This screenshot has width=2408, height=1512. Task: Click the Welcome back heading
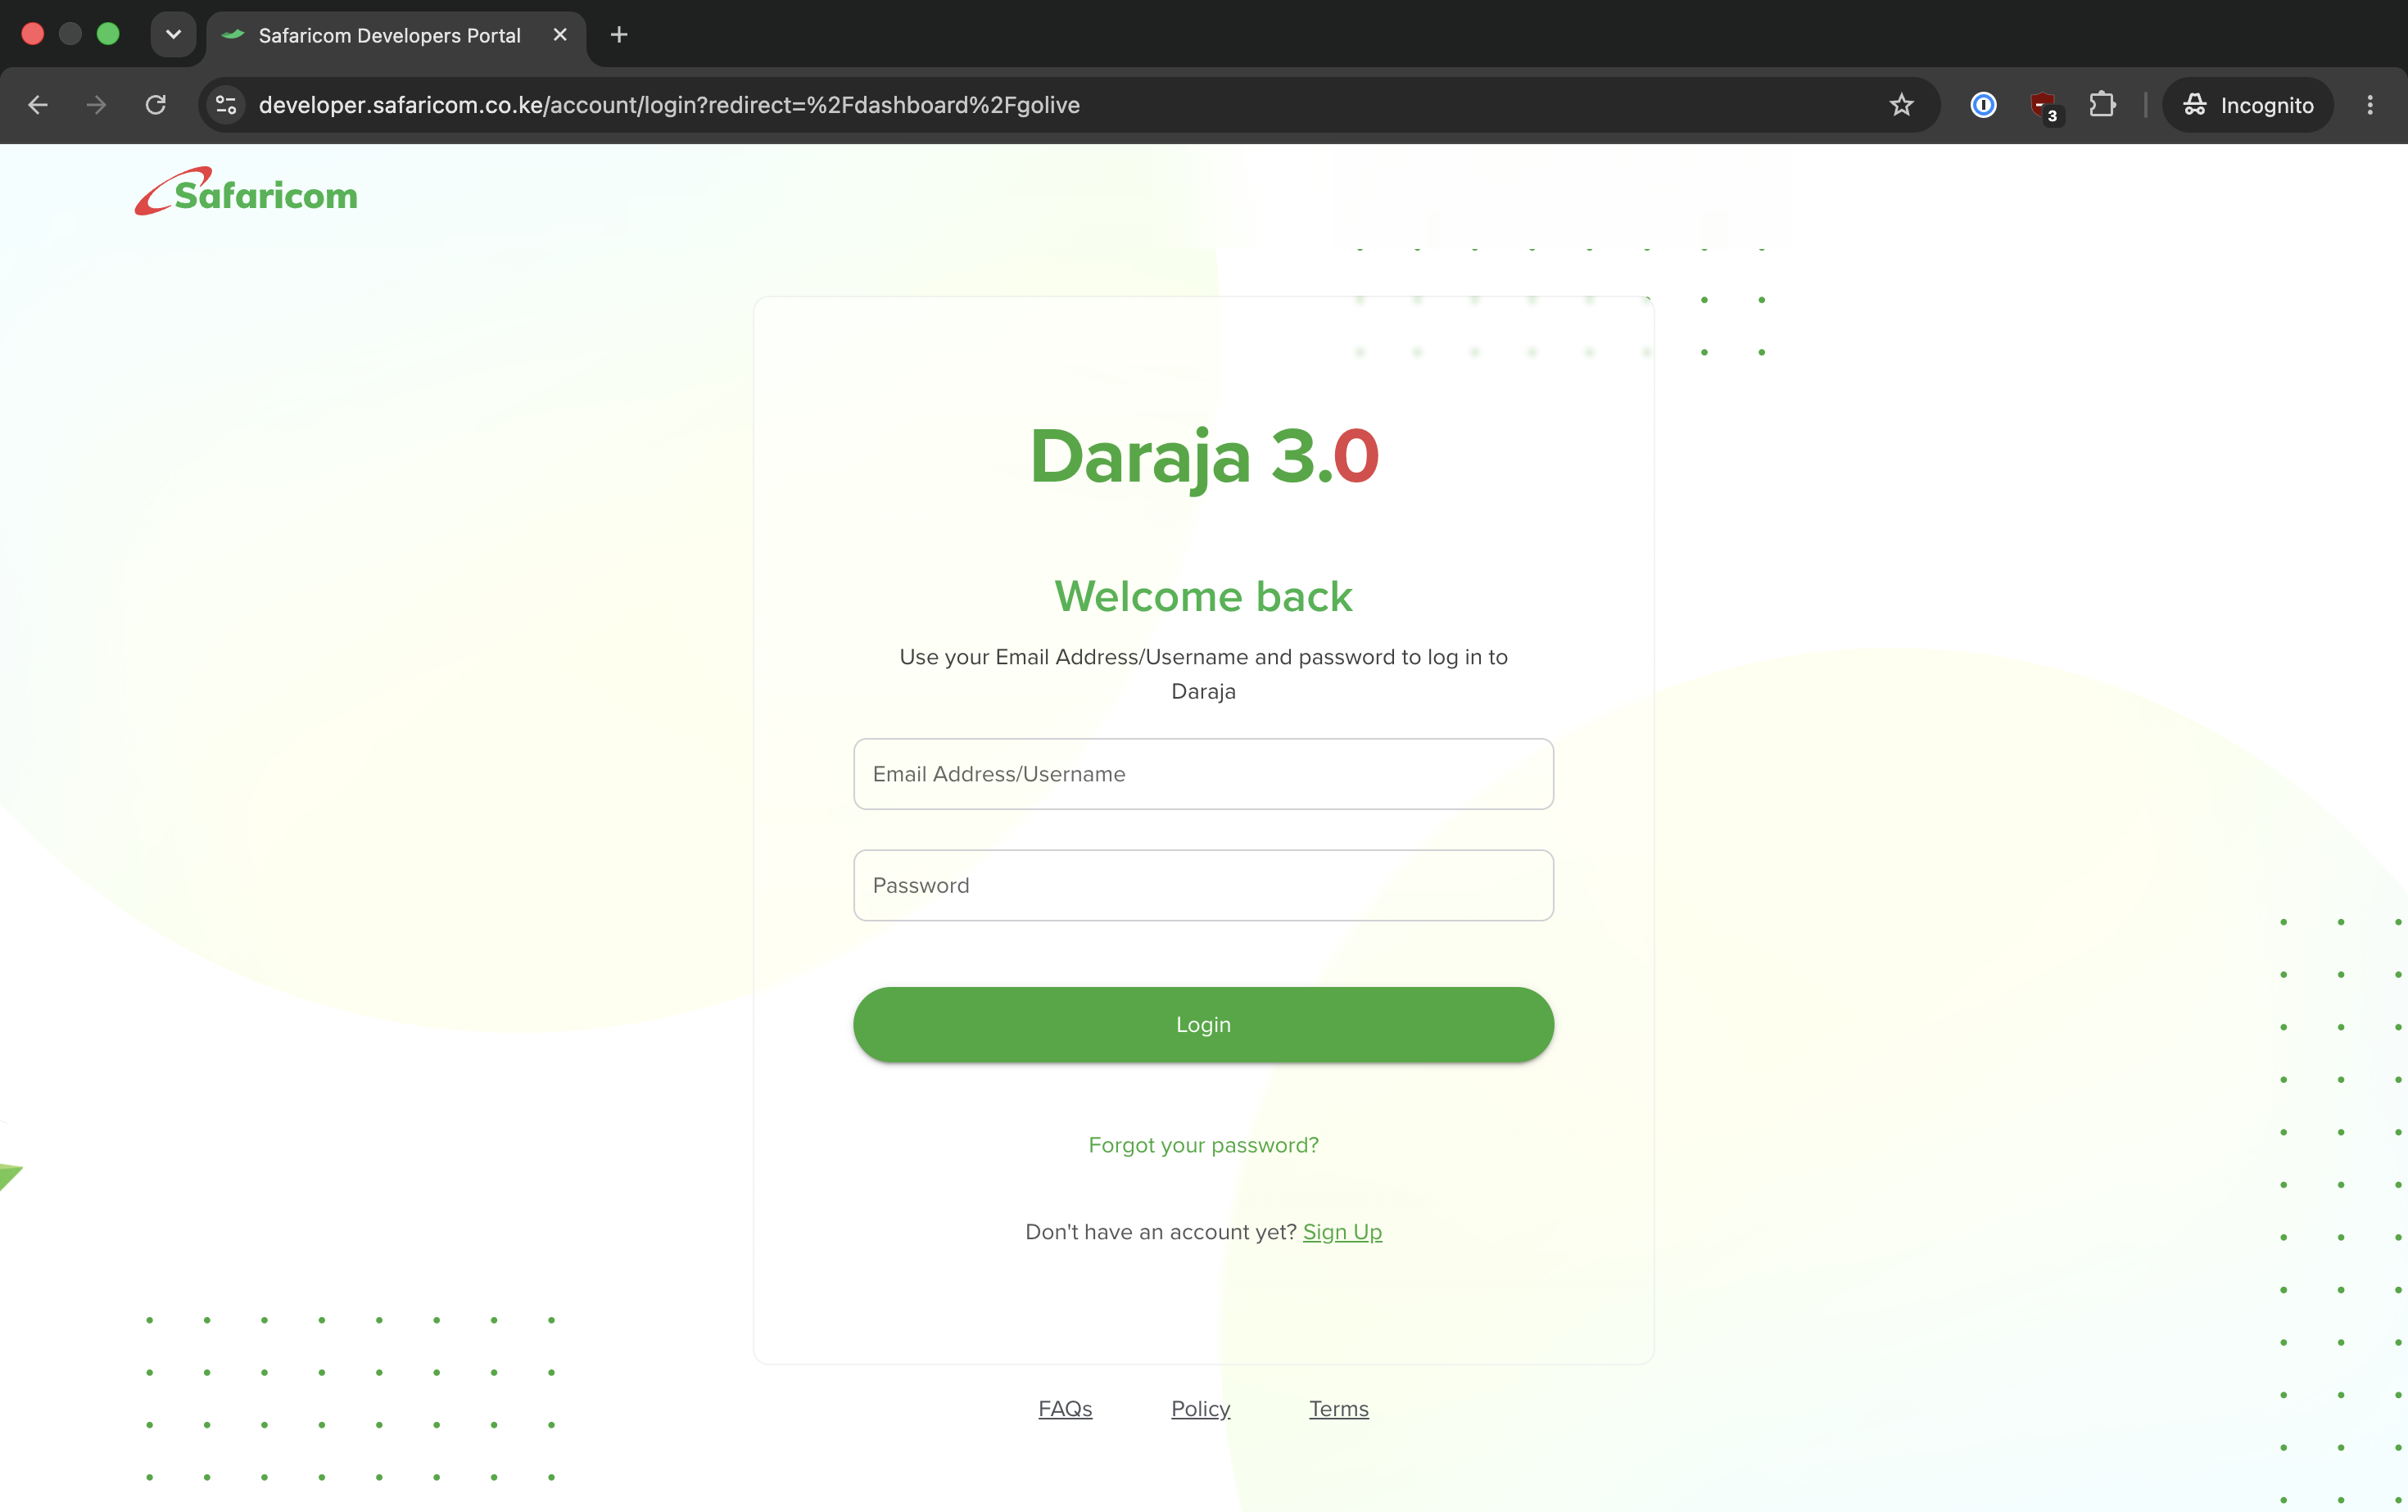(x=1203, y=596)
